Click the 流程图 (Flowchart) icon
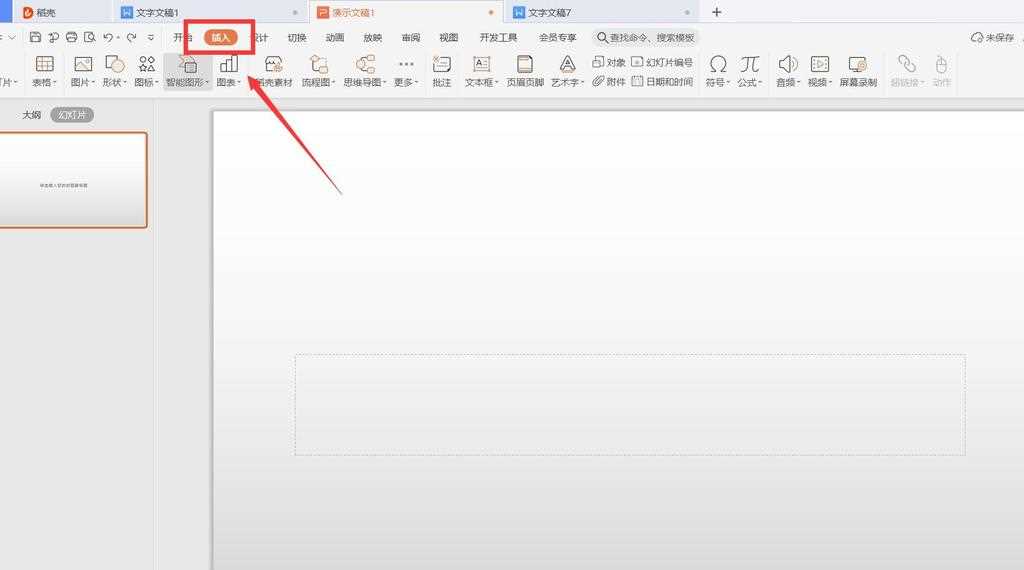Image resolution: width=1024 pixels, height=570 pixels. [318, 65]
